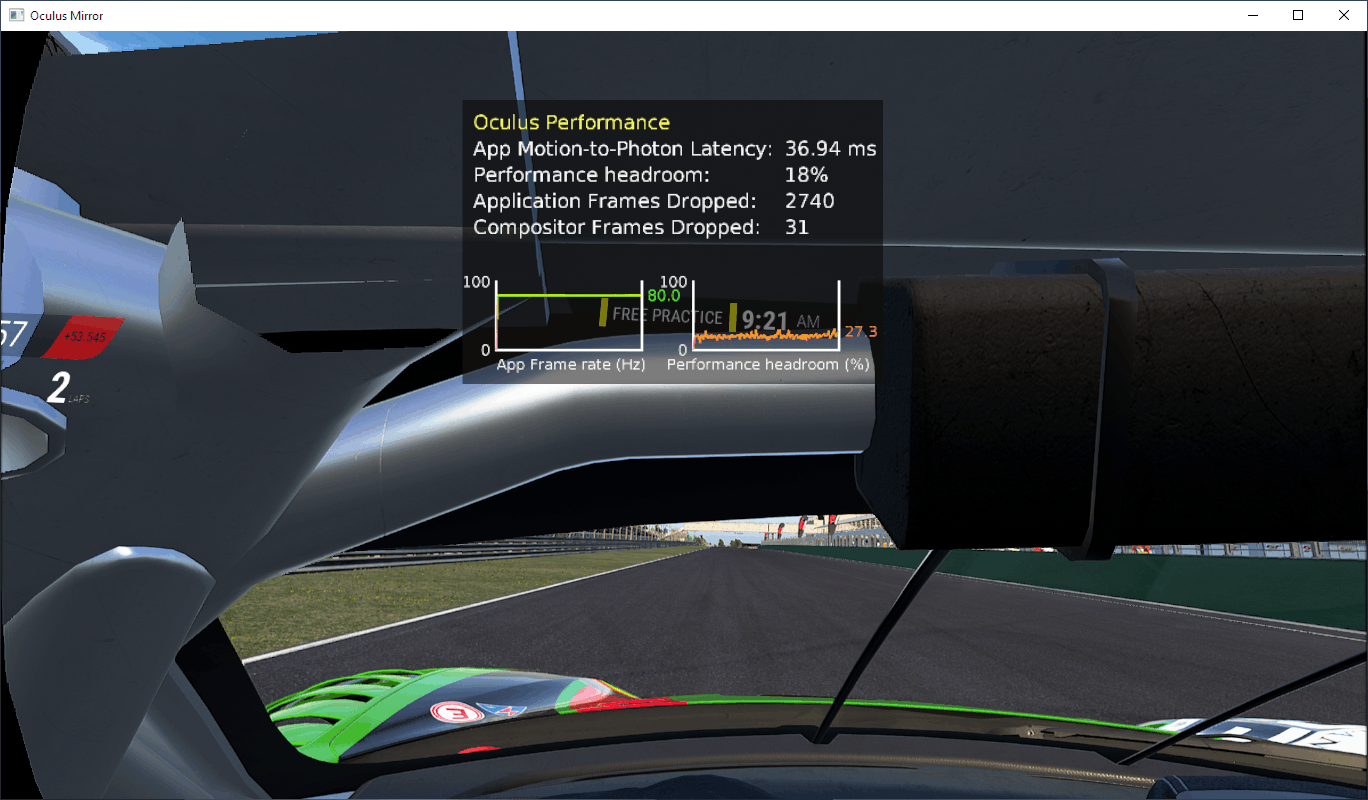Click the green "80.0" frame rate reading
The image size is (1368, 800).
[664, 296]
